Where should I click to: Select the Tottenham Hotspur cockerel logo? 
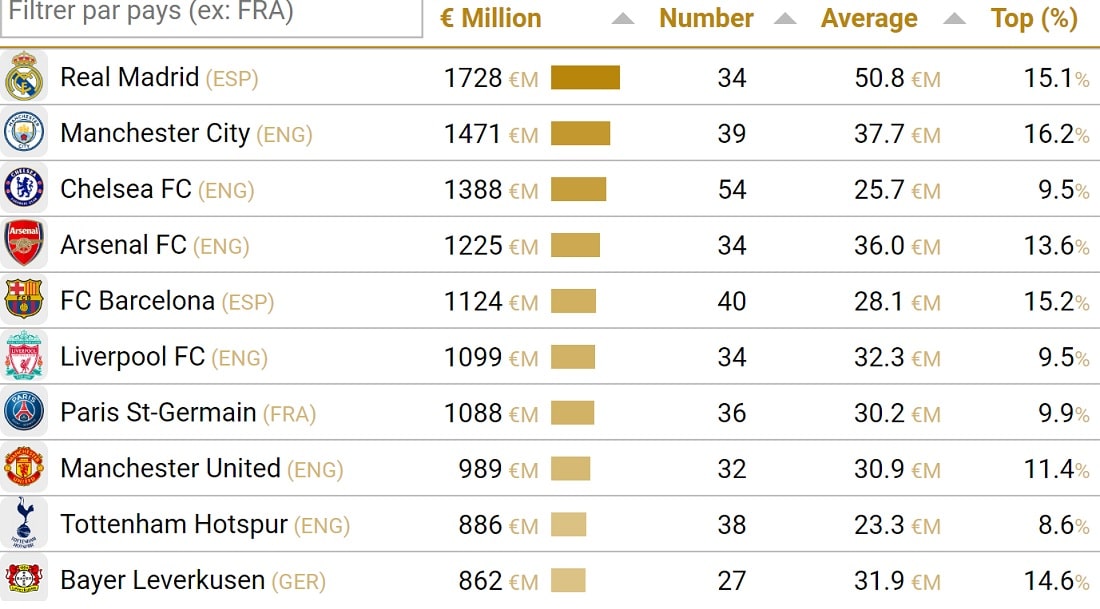[x=24, y=523]
